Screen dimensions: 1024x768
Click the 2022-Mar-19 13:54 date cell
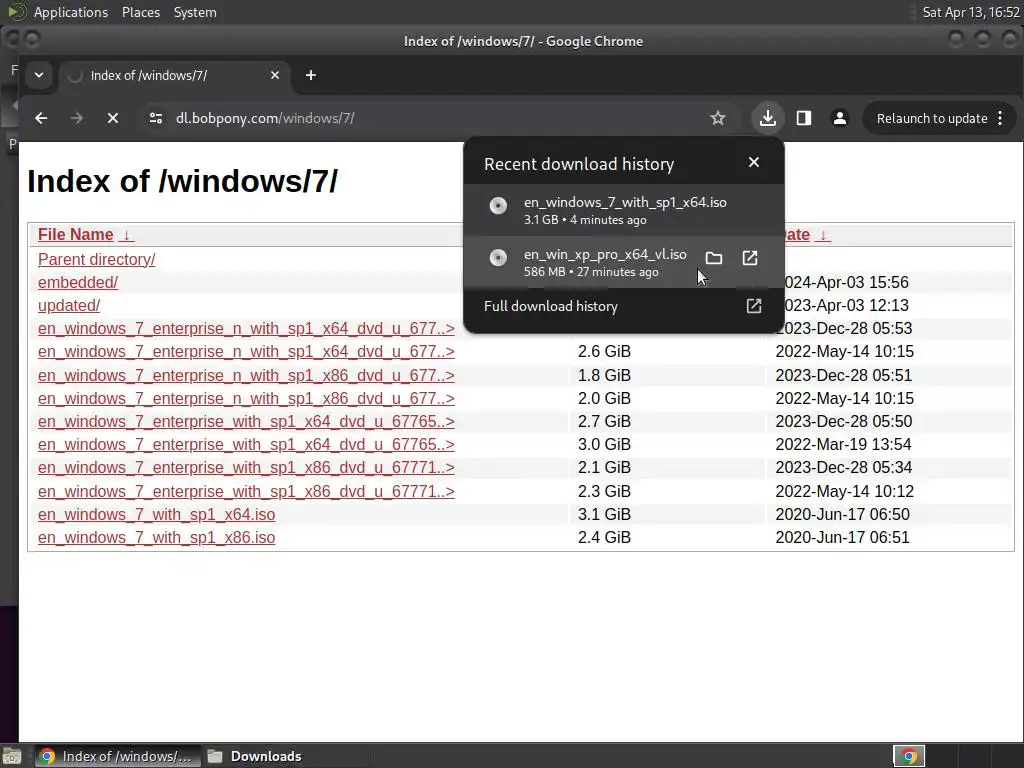pyautogui.click(x=843, y=444)
